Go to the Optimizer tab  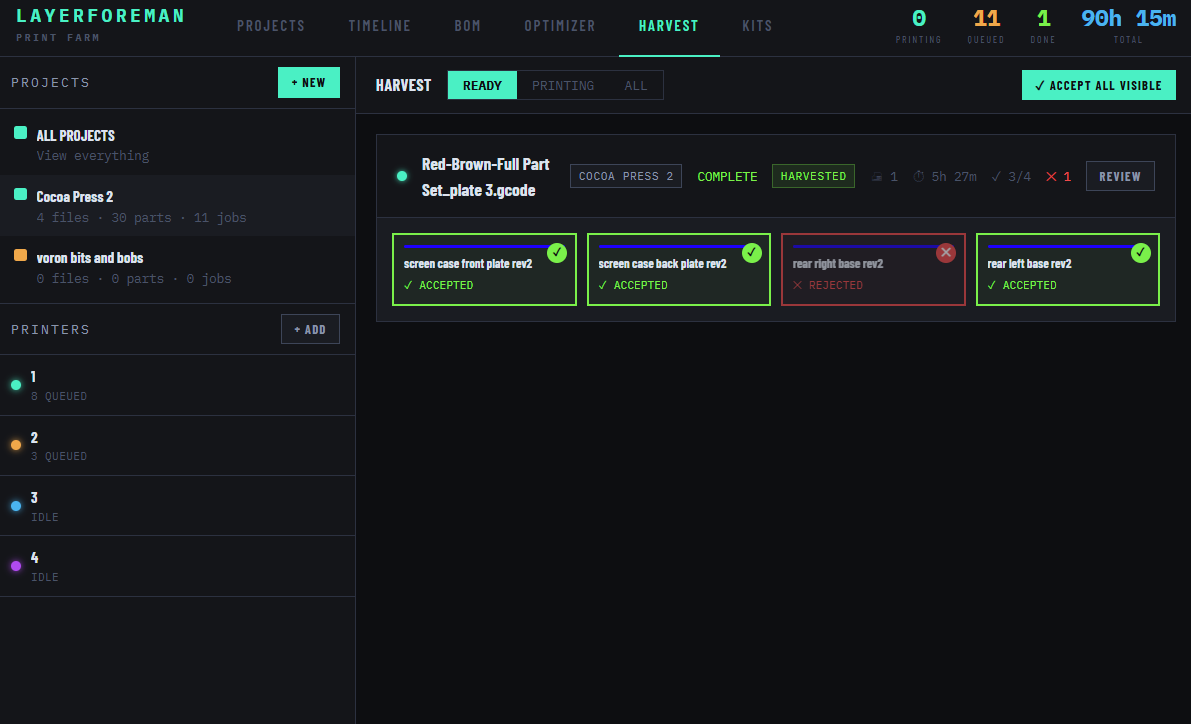pos(560,26)
